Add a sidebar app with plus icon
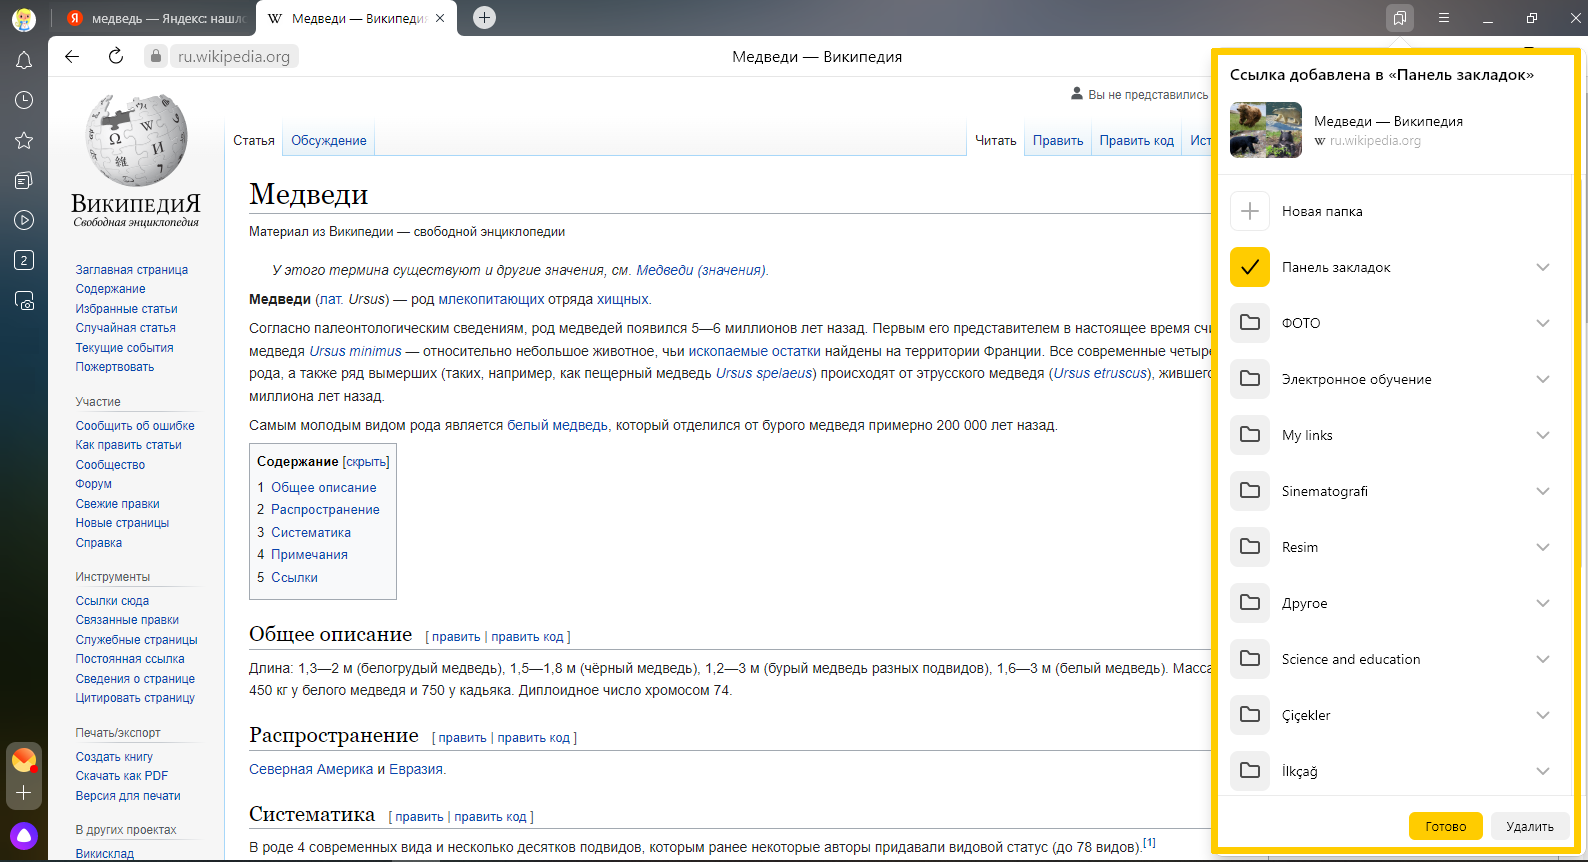The width and height of the screenshot is (1588, 862). pyautogui.click(x=24, y=792)
